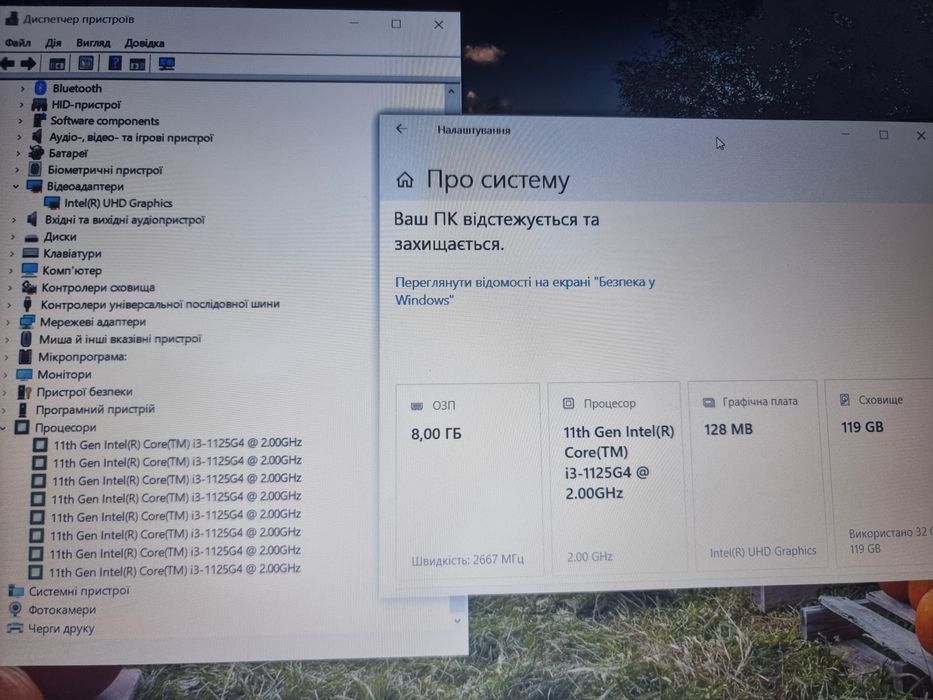Open the Файл menu
This screenshot has height=700, width=933.
pyautogui.click(x=18, y=43)
